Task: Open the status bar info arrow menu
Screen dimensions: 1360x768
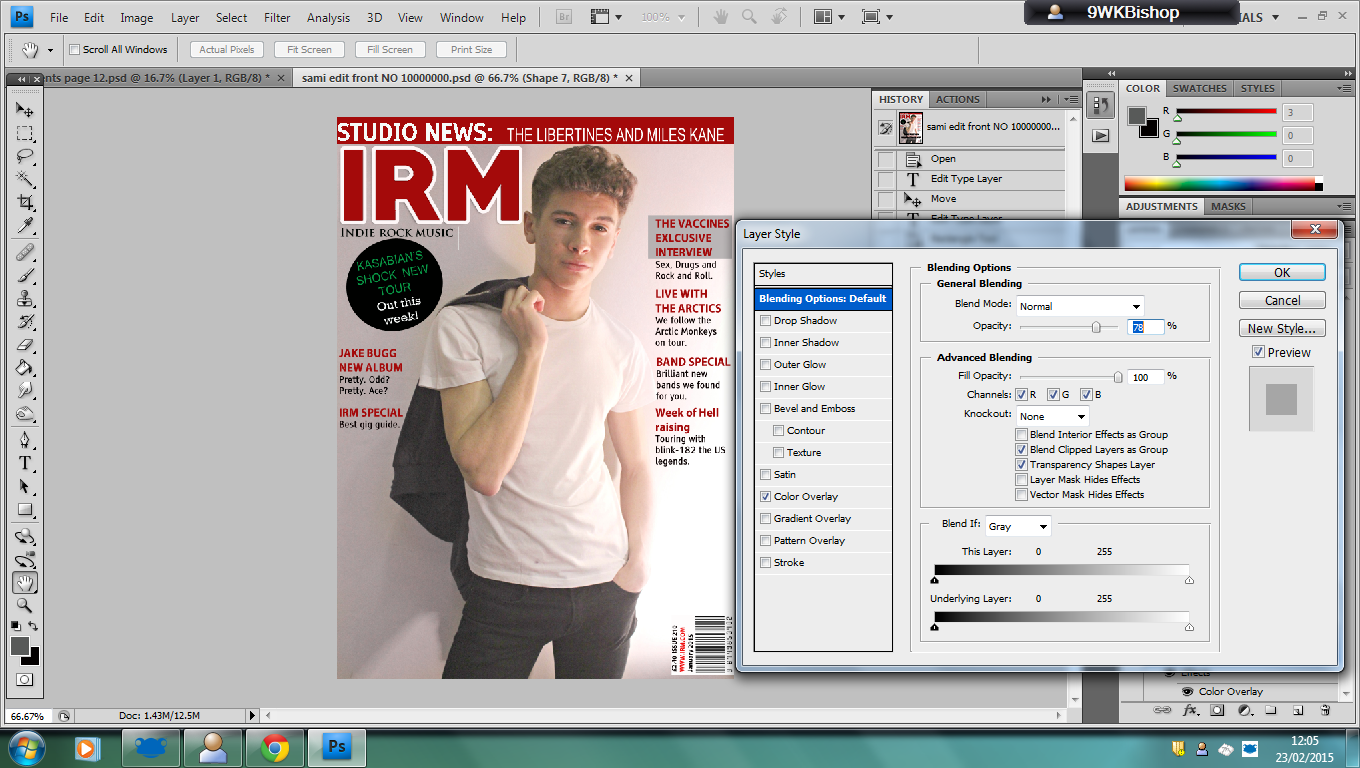Action: [252, 715]
